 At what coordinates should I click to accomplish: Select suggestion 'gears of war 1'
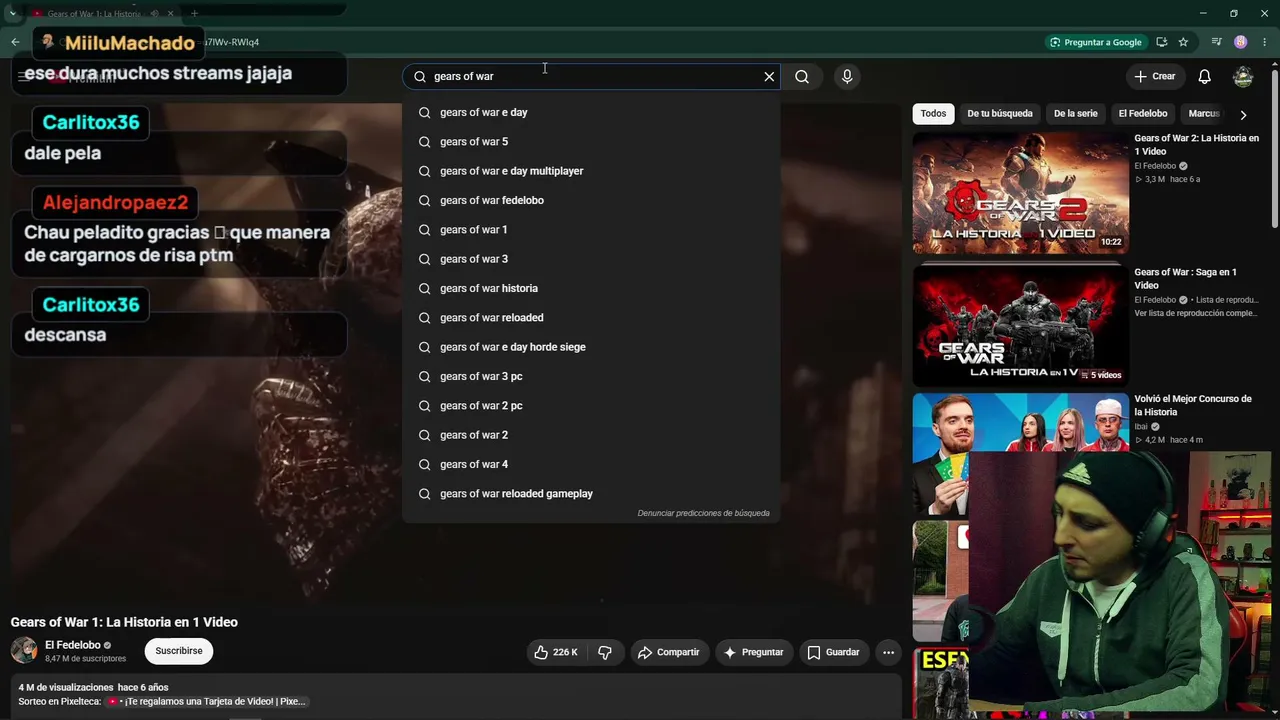tap(591, 229)
